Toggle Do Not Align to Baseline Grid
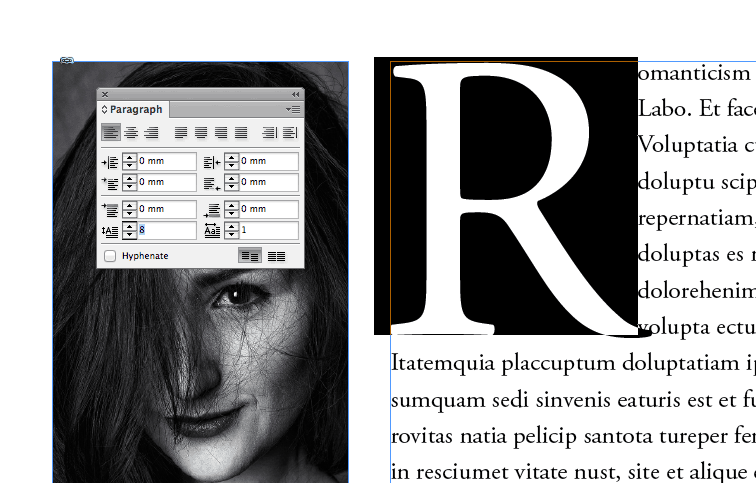This screenshot has width=756, height=483. [x=250, y=256]
